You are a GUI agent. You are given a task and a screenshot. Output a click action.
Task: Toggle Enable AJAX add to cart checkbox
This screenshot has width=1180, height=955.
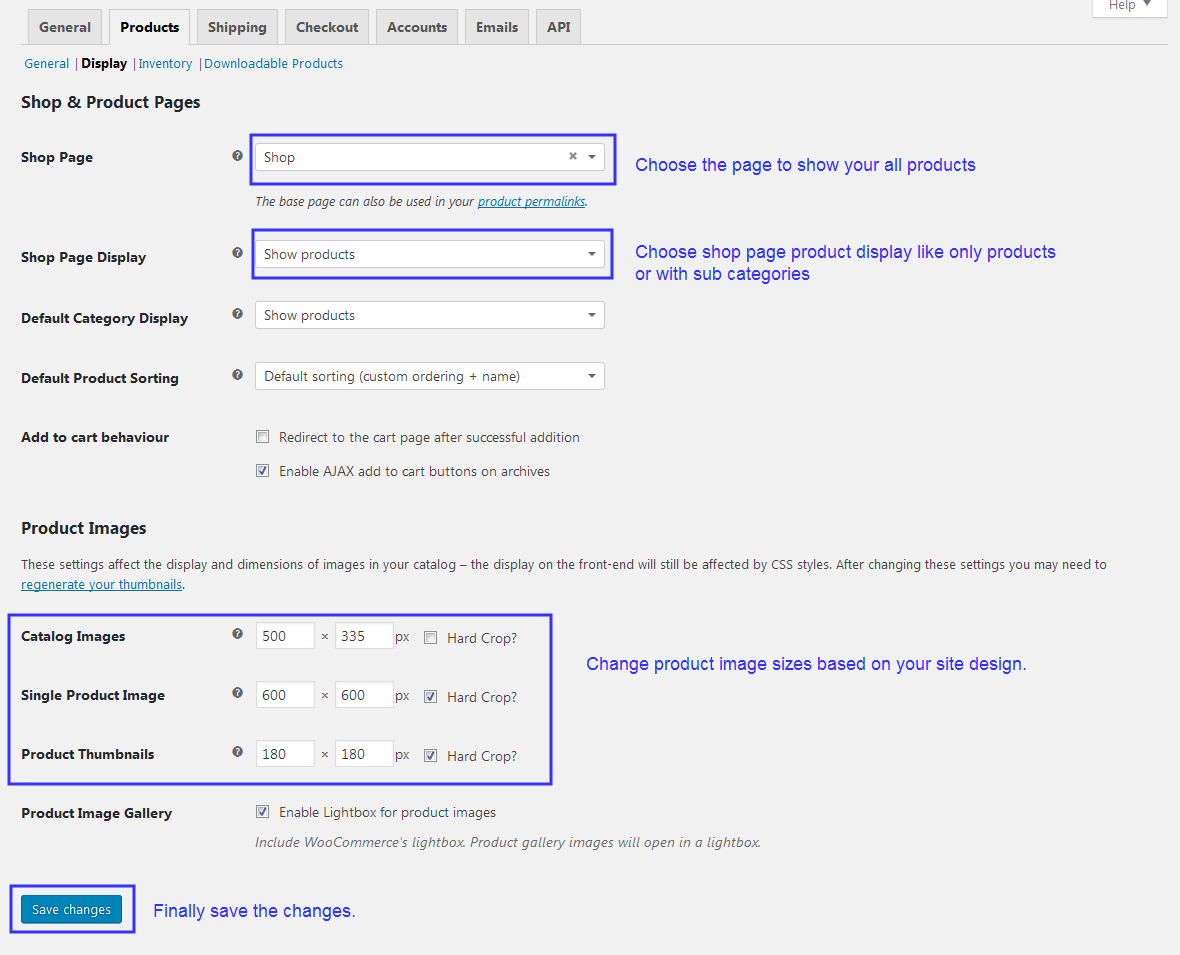[x=263, y=471]
